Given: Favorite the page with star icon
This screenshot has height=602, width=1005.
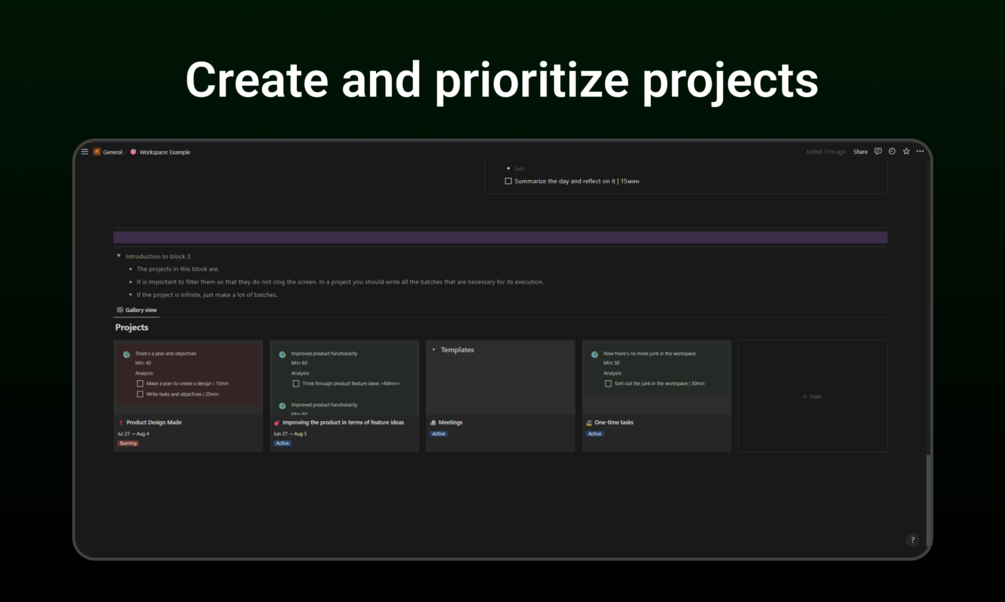Looking at the screenshot, I should (x=906, y=151).
